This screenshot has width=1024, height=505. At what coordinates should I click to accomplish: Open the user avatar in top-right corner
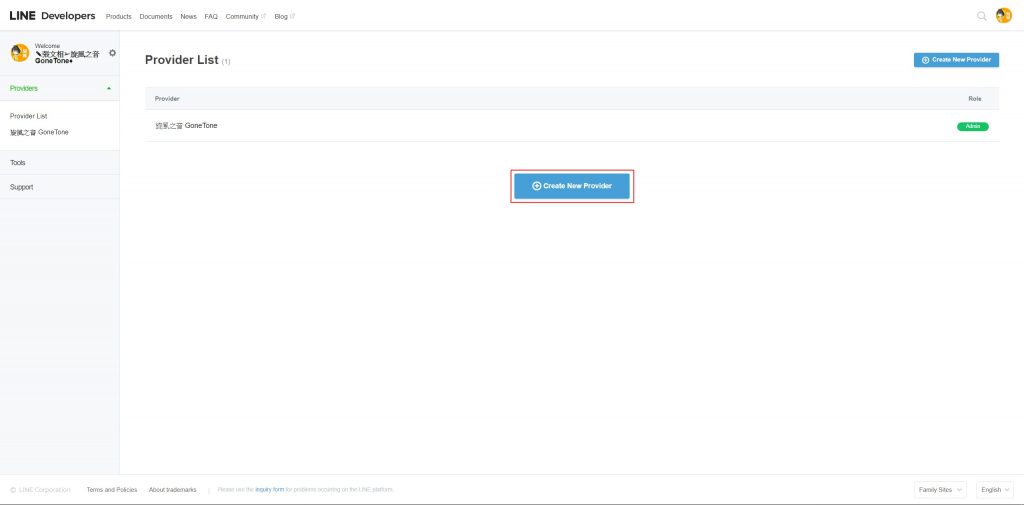pos(1004,16)
